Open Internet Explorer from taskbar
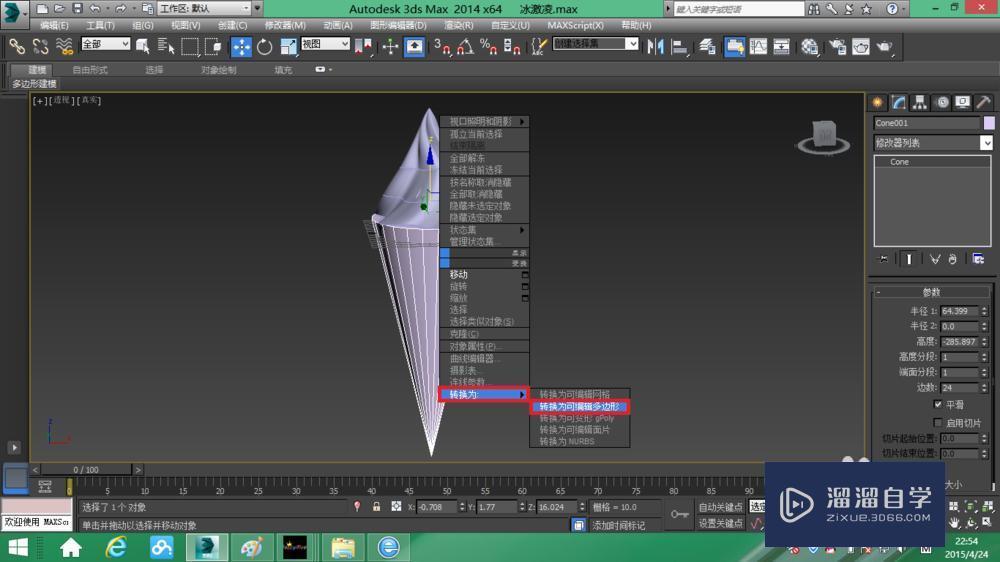 click(x=116, y=548)
